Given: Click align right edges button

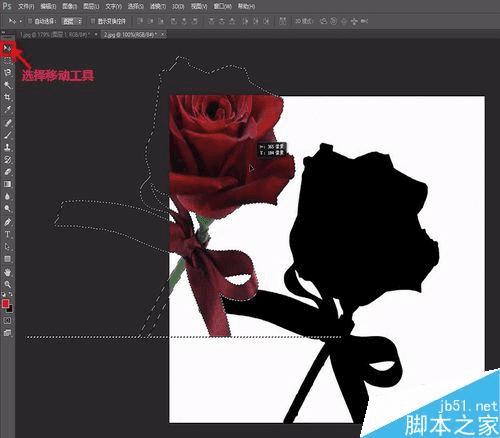Looking at the screenshot, I should point(195,21).
